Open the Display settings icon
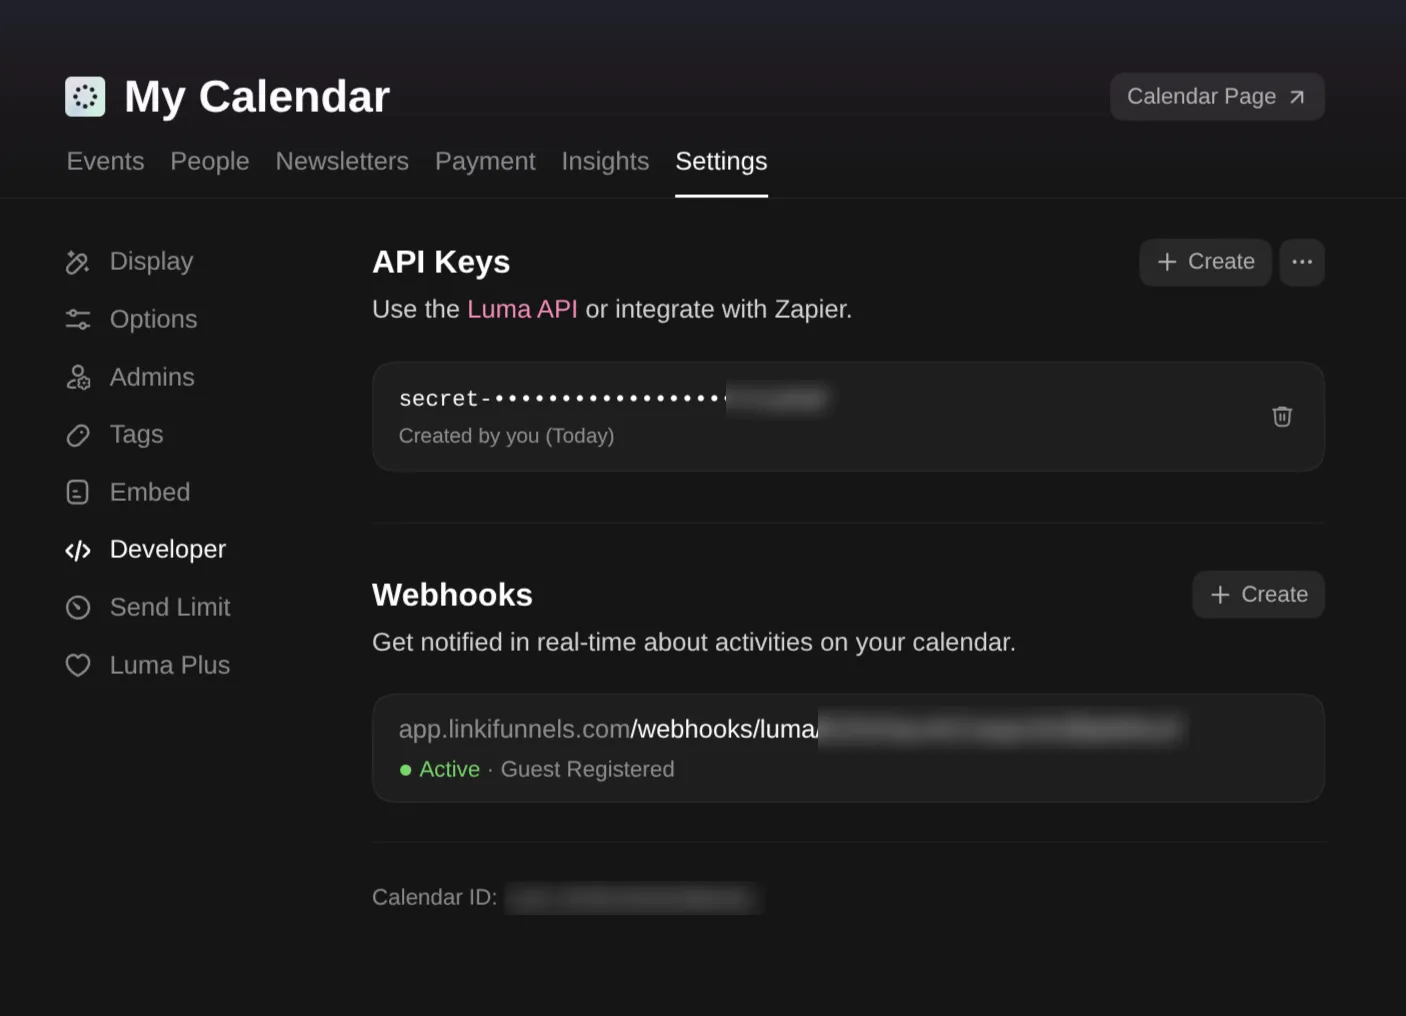This screenshot has height=1016, width=1406. point(78,262)
